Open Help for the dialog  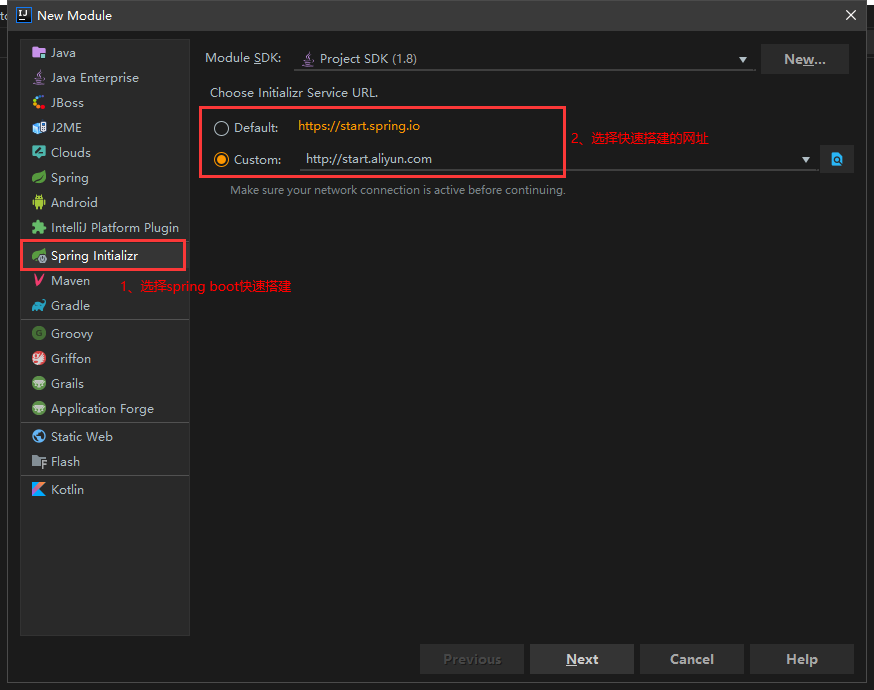coord(802,659)
